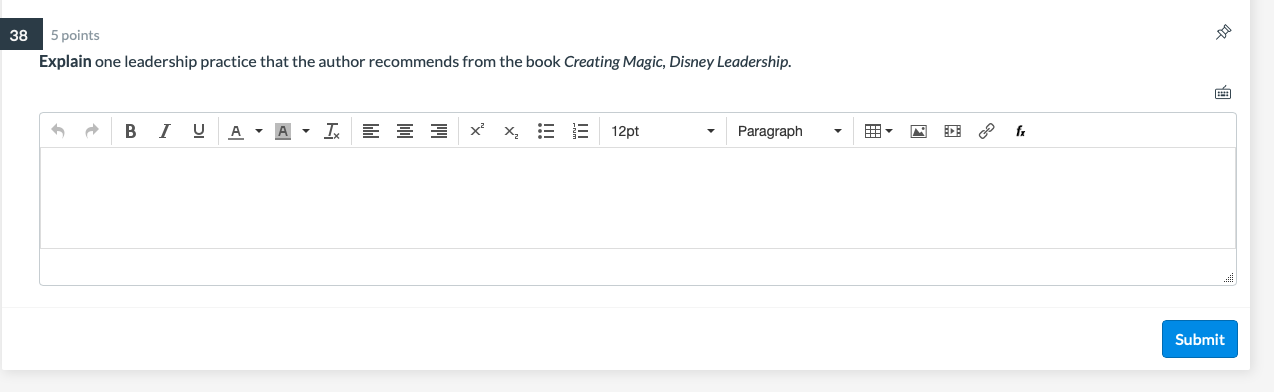Align text to the right
This screenshot has width=1274, height=392.
click(438, 131)
